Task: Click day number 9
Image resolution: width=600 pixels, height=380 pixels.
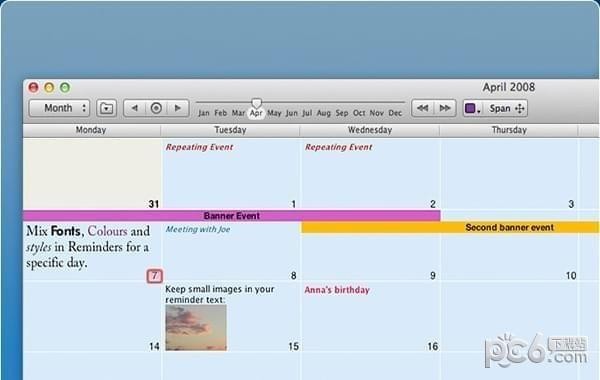Action: [433, 276]
